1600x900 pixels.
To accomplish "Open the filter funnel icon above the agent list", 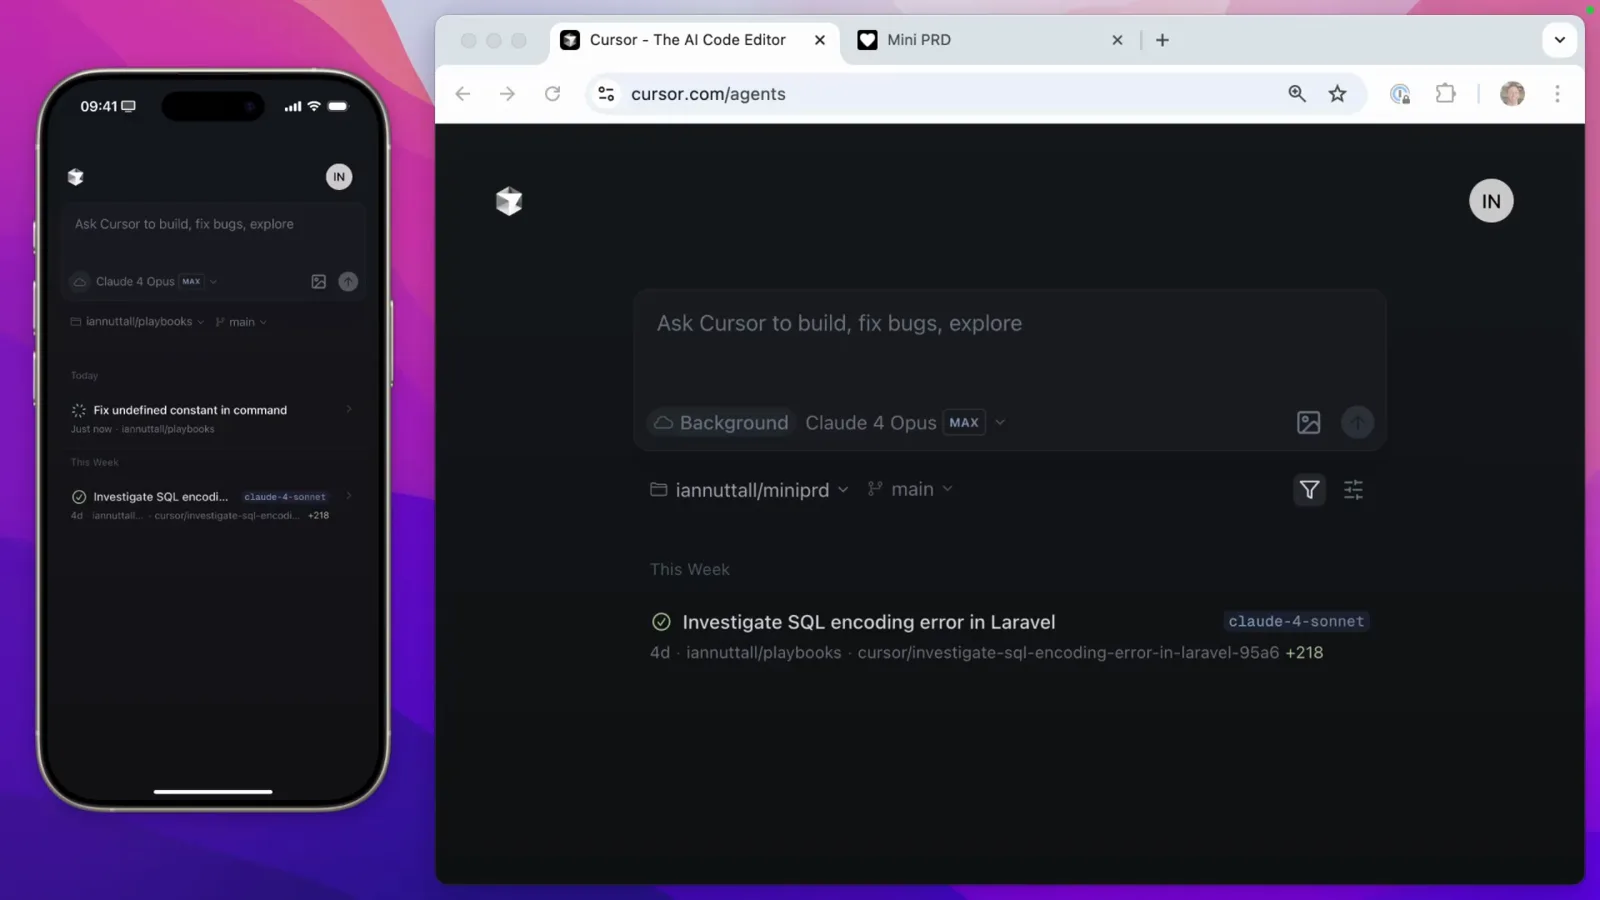I will tap(1309, 490).
